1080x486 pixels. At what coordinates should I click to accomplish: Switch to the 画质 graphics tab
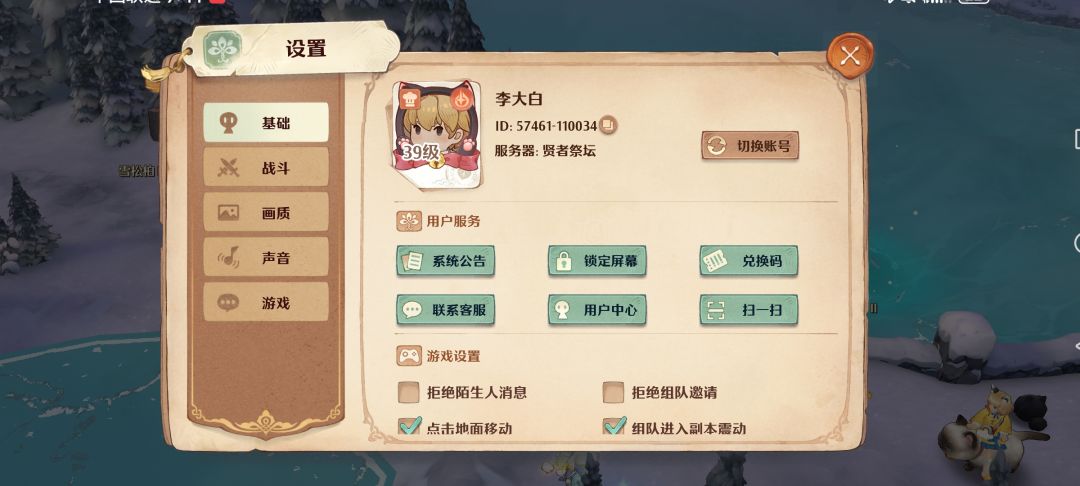pyautogui.click(x=266, y=212)
